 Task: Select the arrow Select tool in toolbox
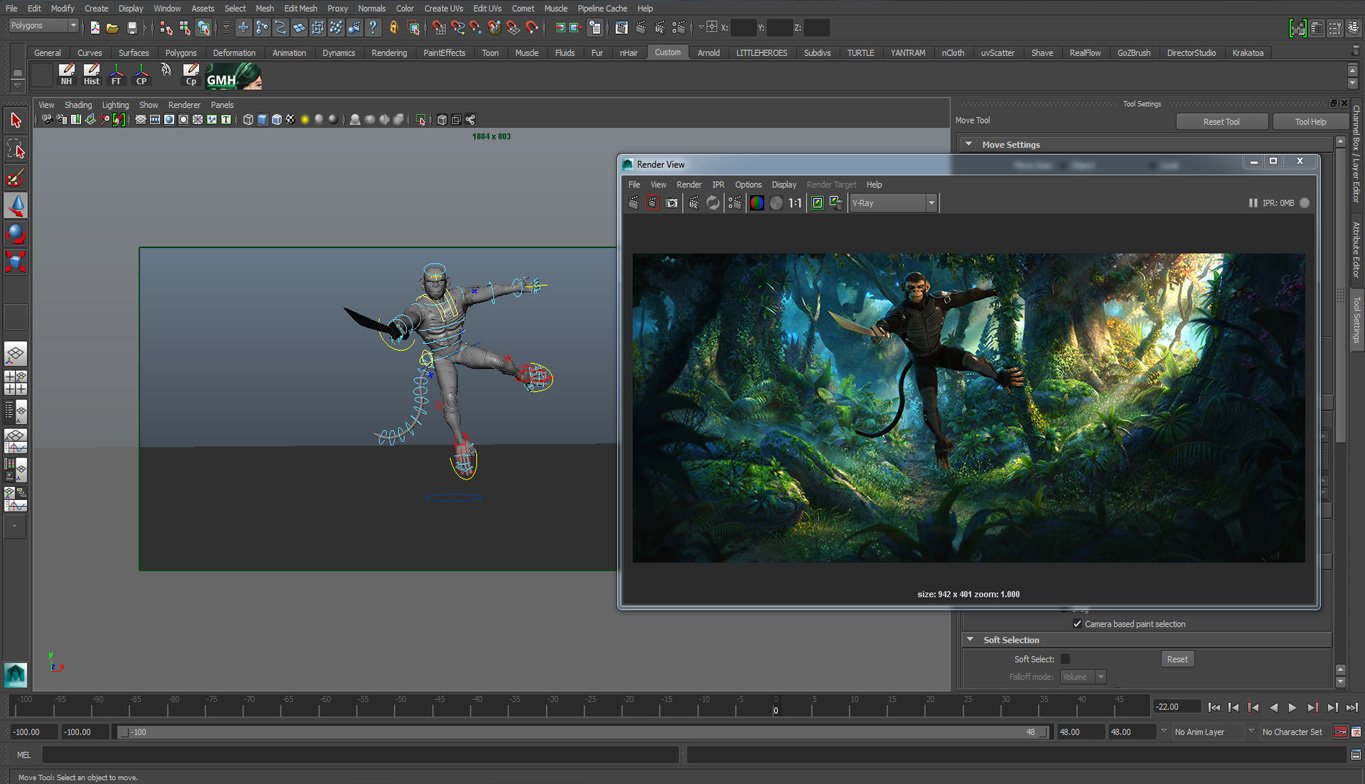coord(15,120)
